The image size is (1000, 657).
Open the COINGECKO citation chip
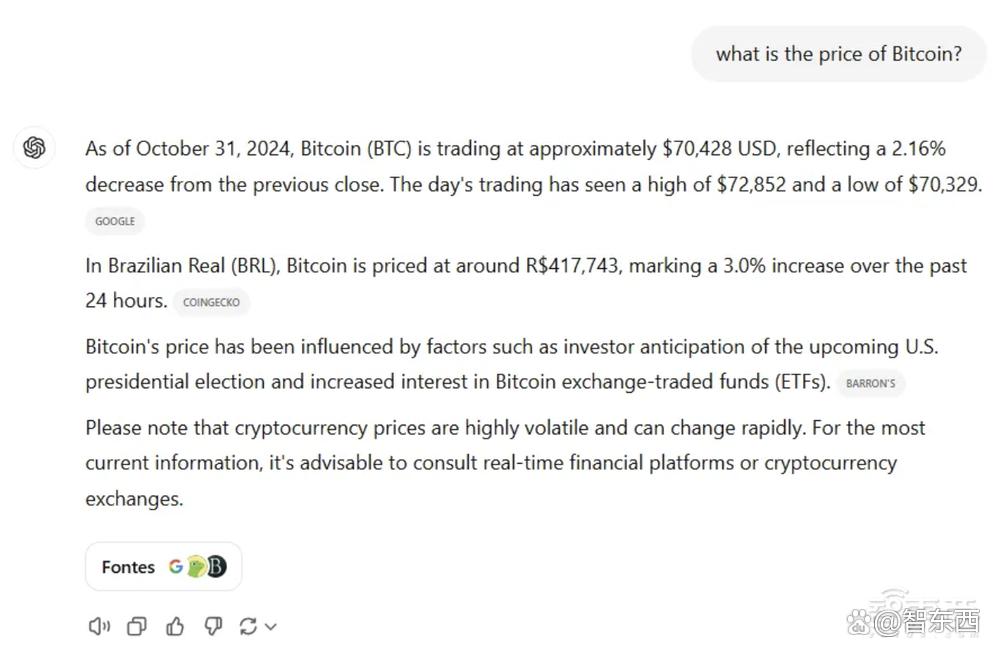[x=211, y=302]
